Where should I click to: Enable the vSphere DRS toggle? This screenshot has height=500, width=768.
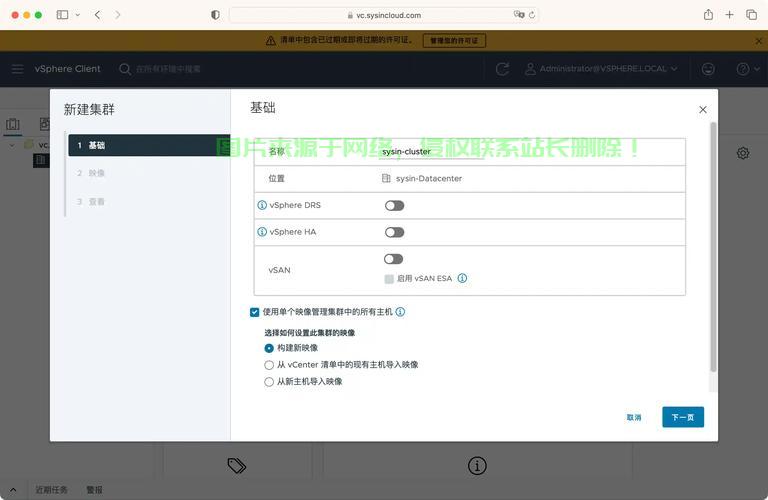394,206
